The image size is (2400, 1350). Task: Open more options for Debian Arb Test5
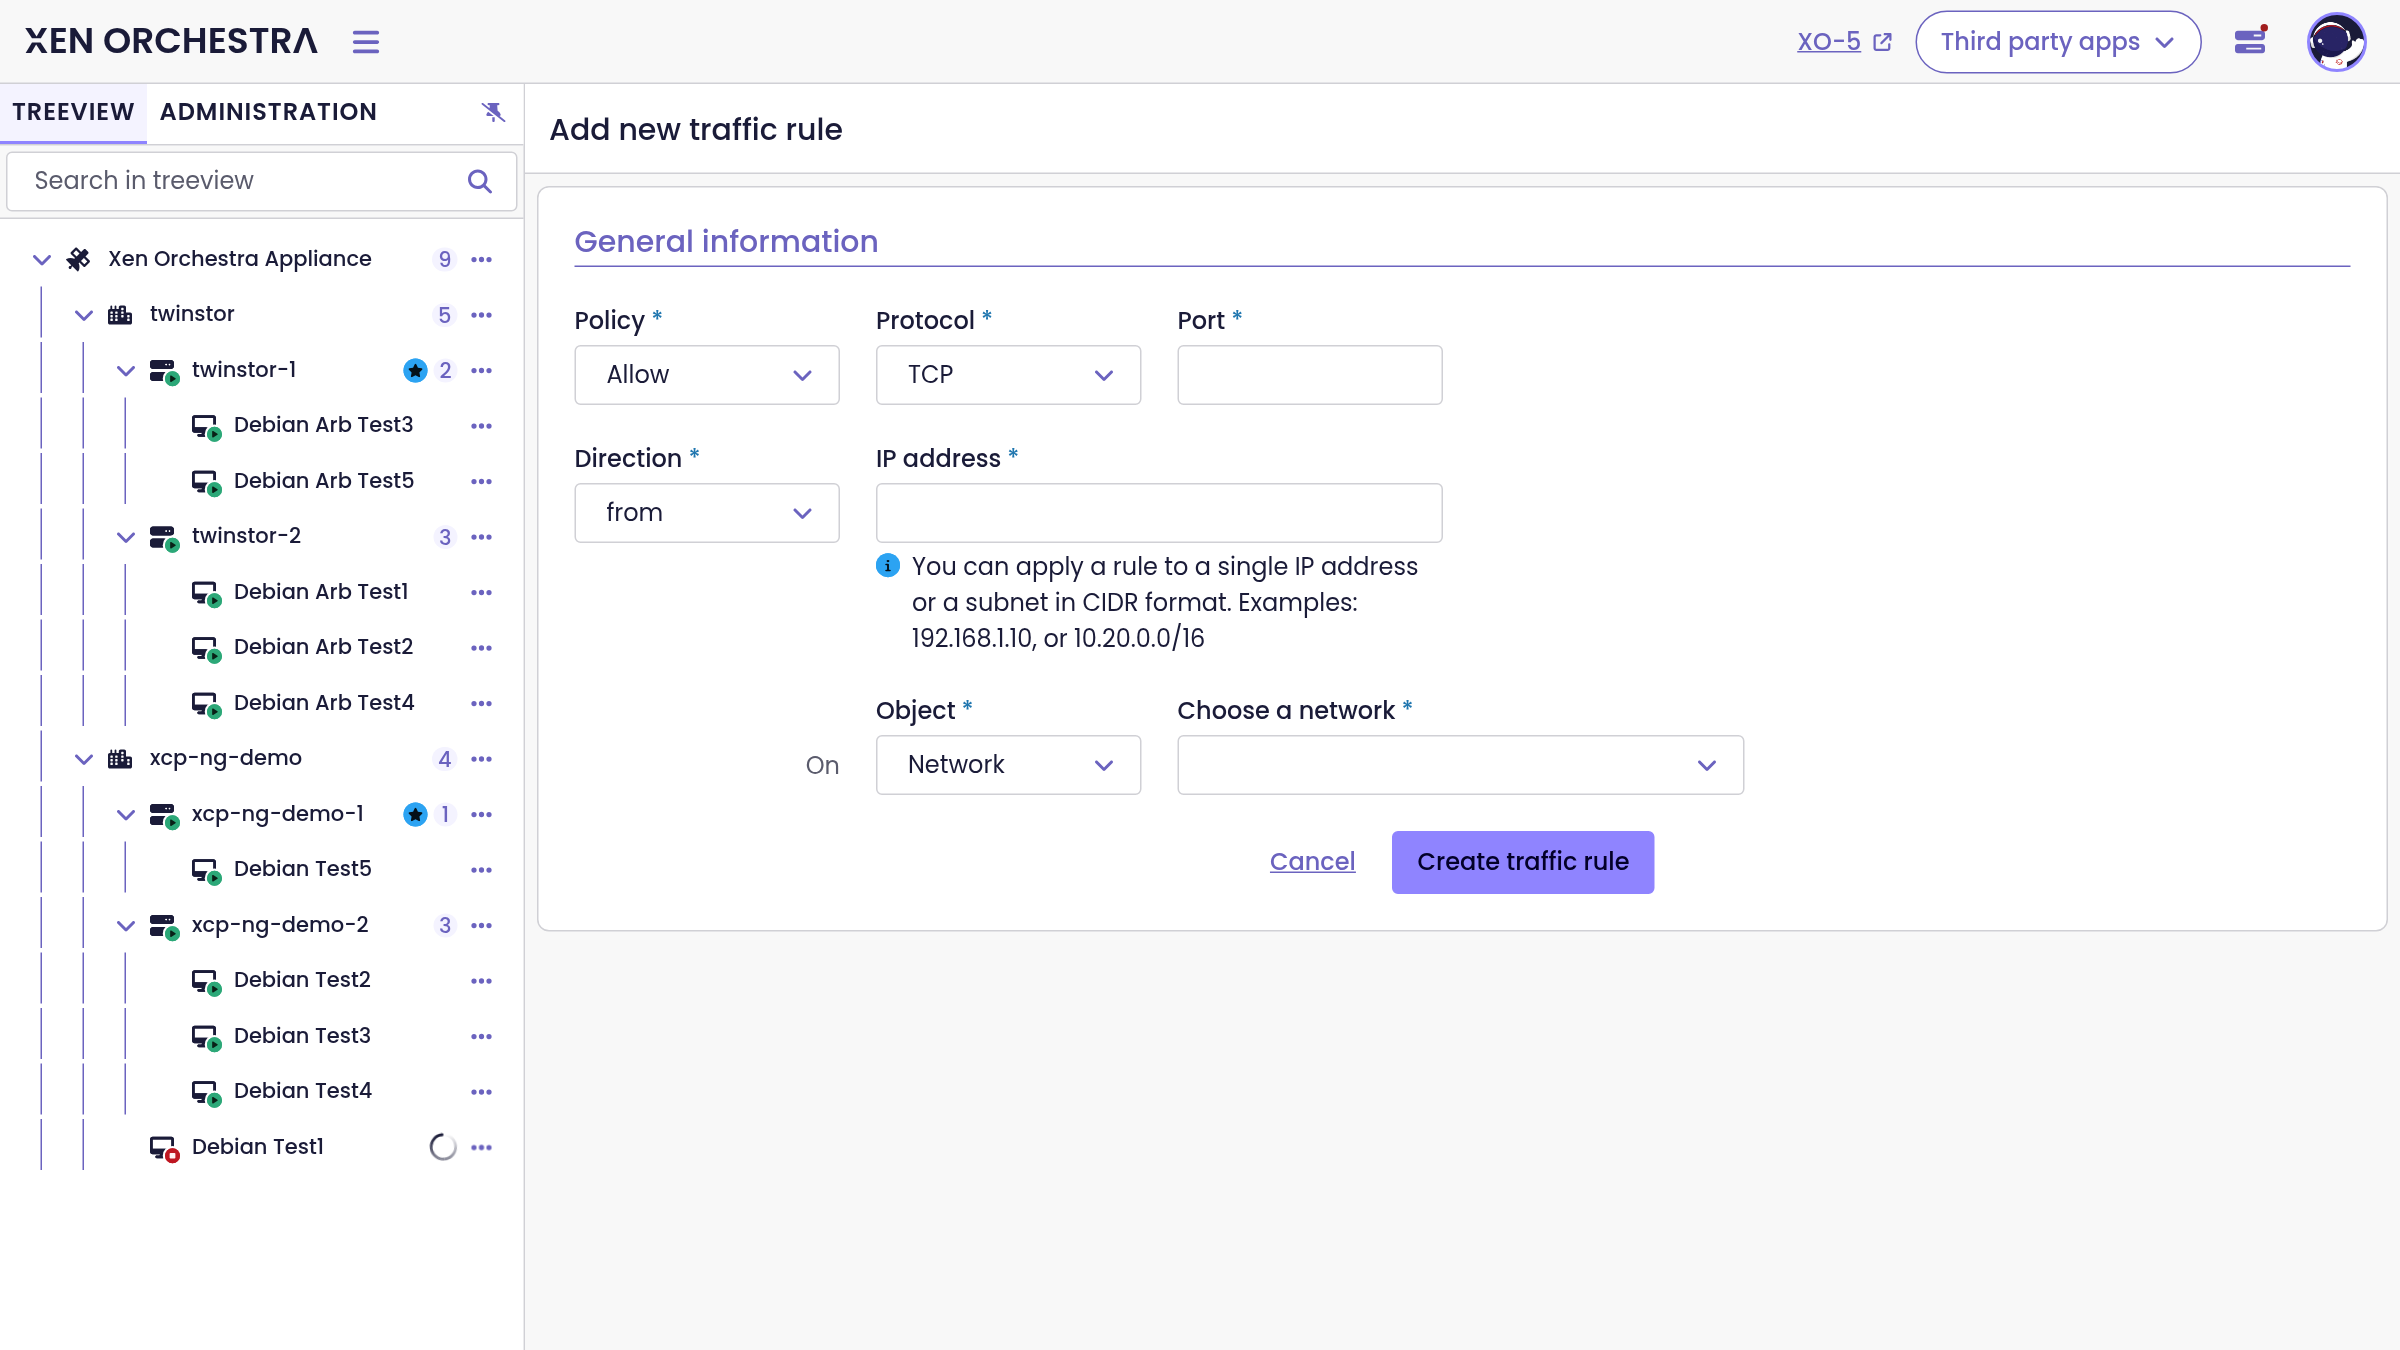pos(482,481)
